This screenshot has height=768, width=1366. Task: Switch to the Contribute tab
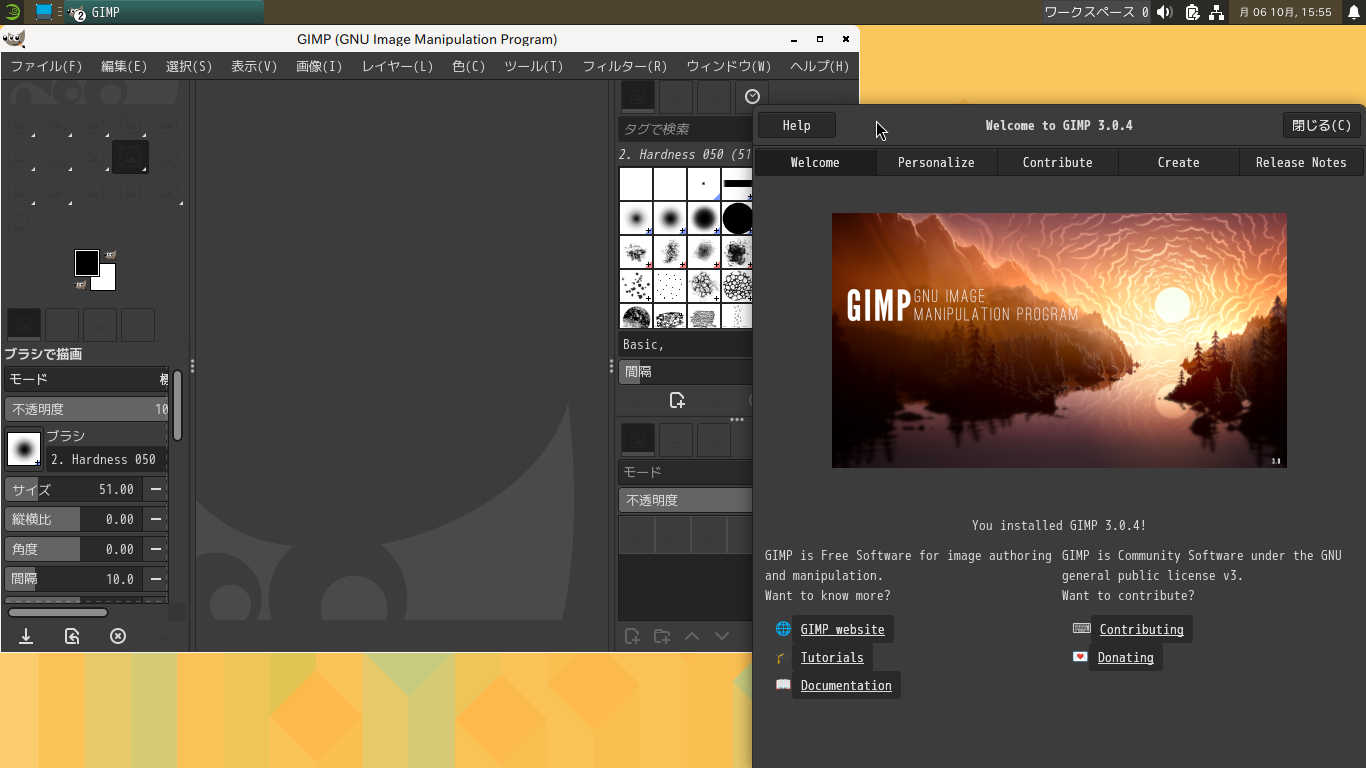click(x=1057, y=162)
